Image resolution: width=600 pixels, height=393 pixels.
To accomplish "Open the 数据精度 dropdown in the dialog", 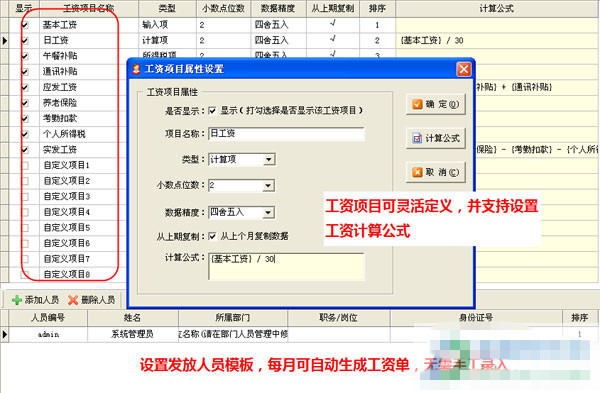I will [x=269, y=212].
